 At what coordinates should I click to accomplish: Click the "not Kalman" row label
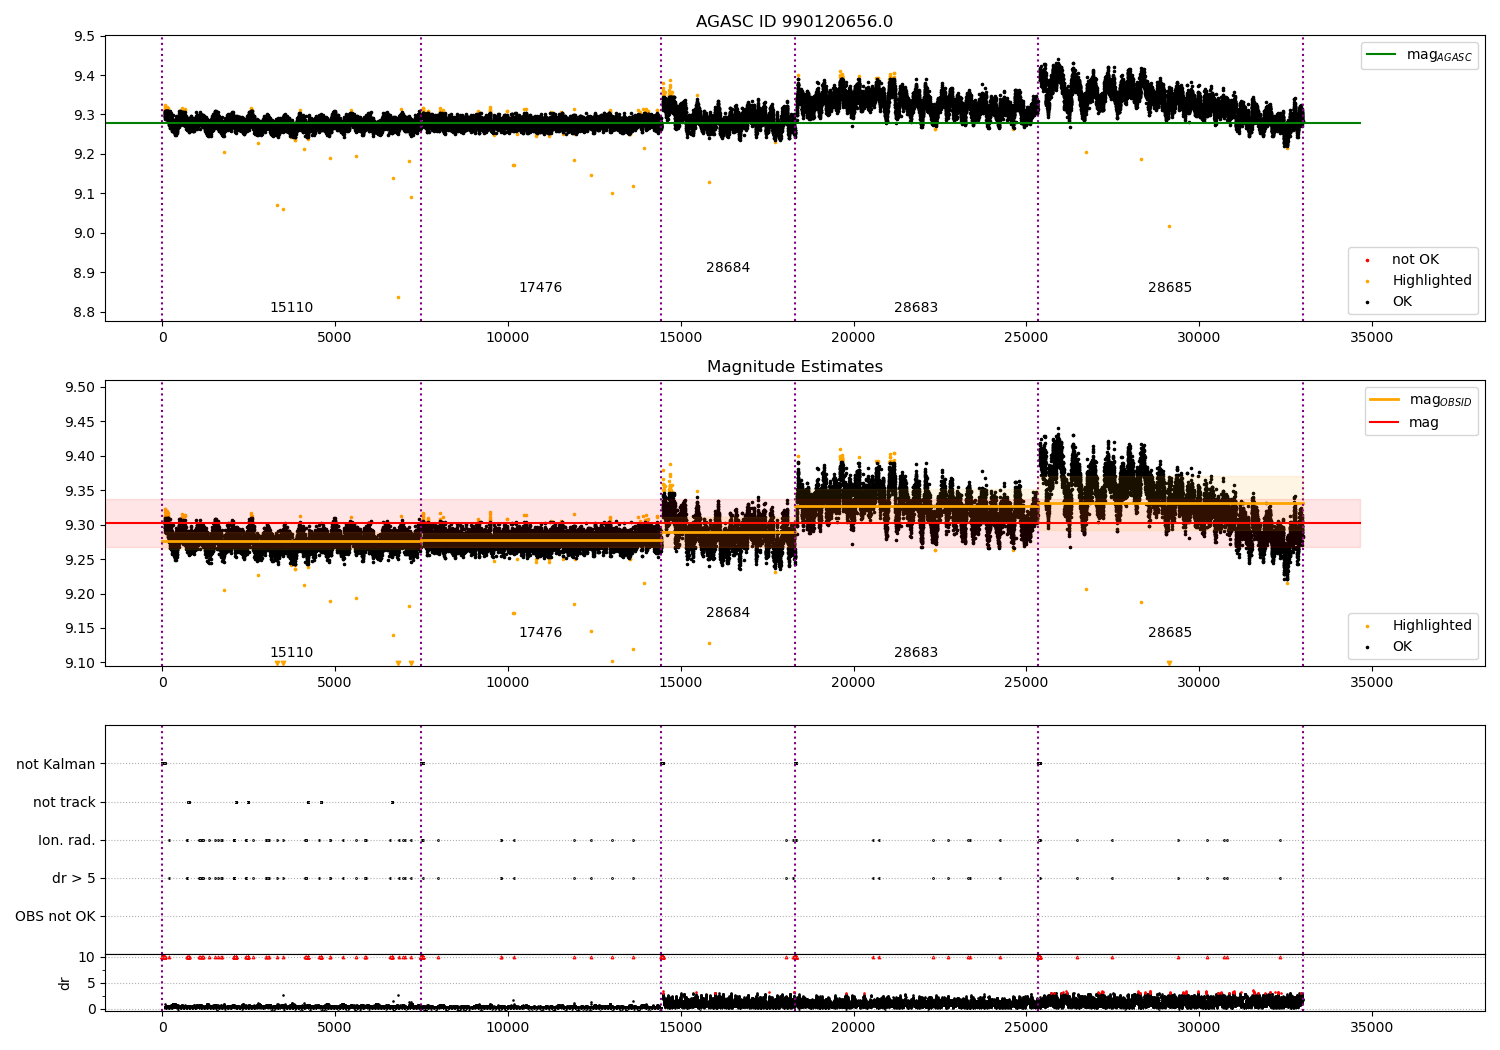(x=56, y=765)
